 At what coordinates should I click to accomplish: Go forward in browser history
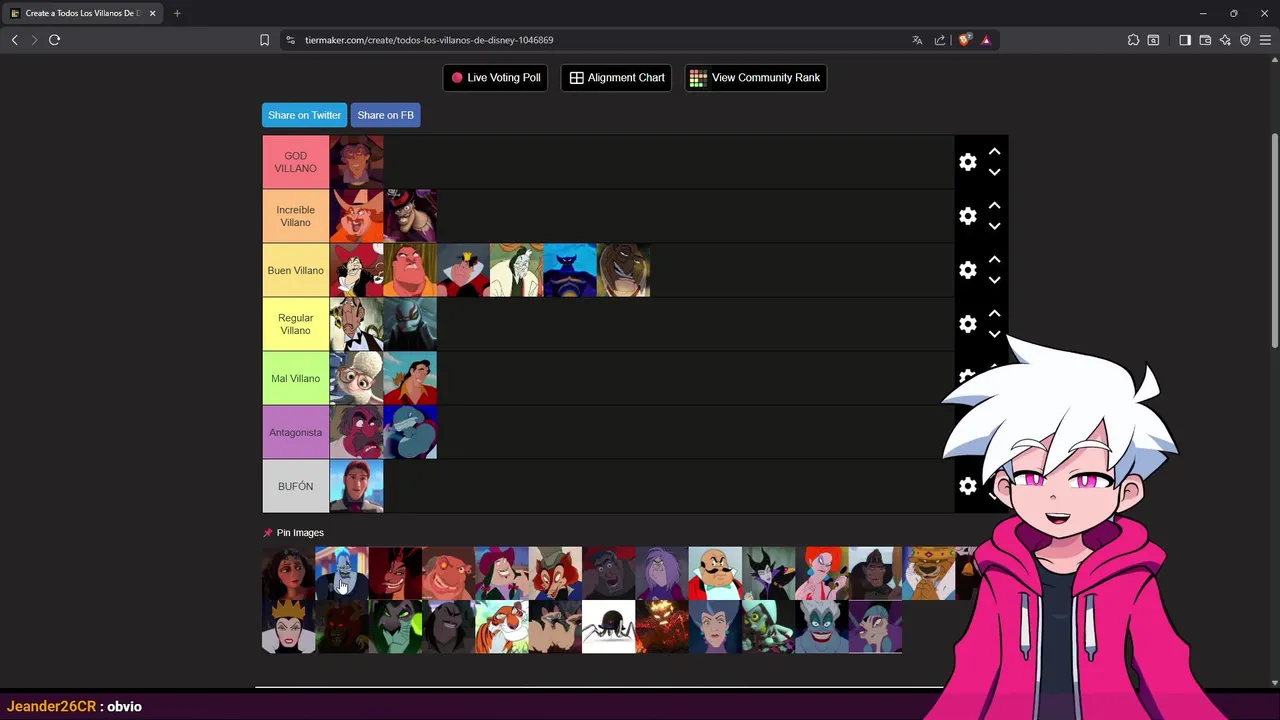(x=34, y=40)
